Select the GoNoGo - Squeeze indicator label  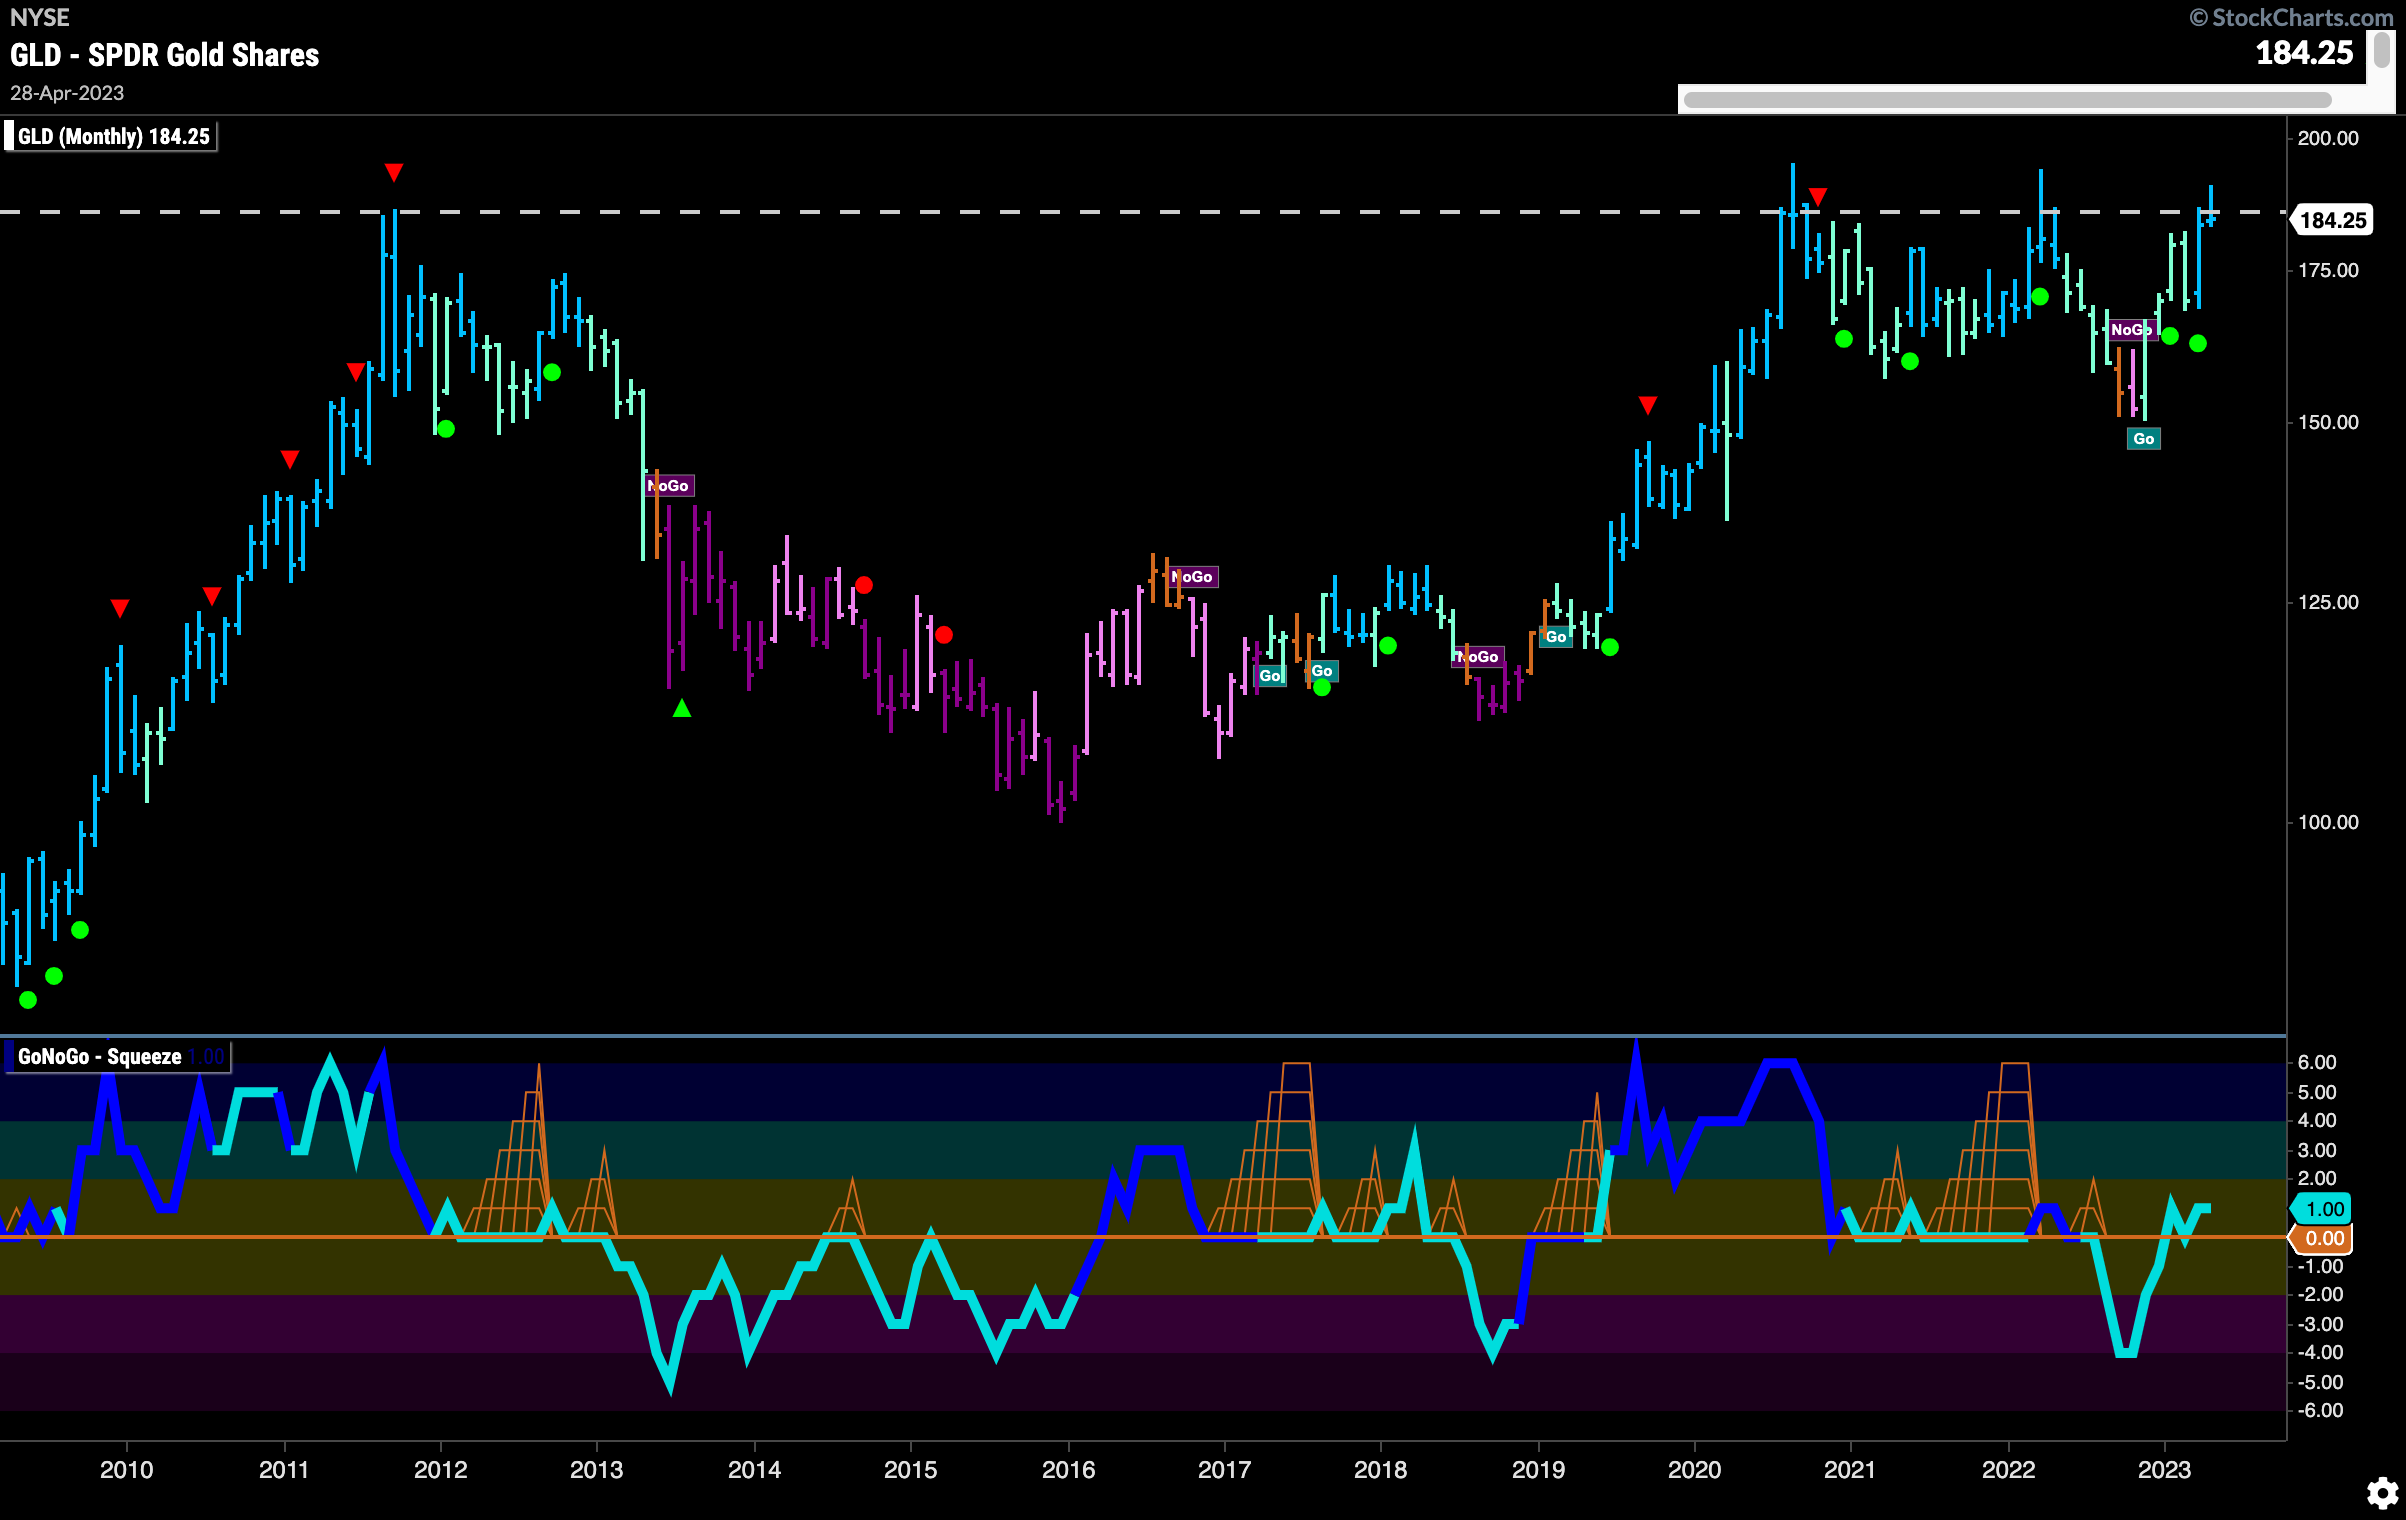(x=117, y=1057)
